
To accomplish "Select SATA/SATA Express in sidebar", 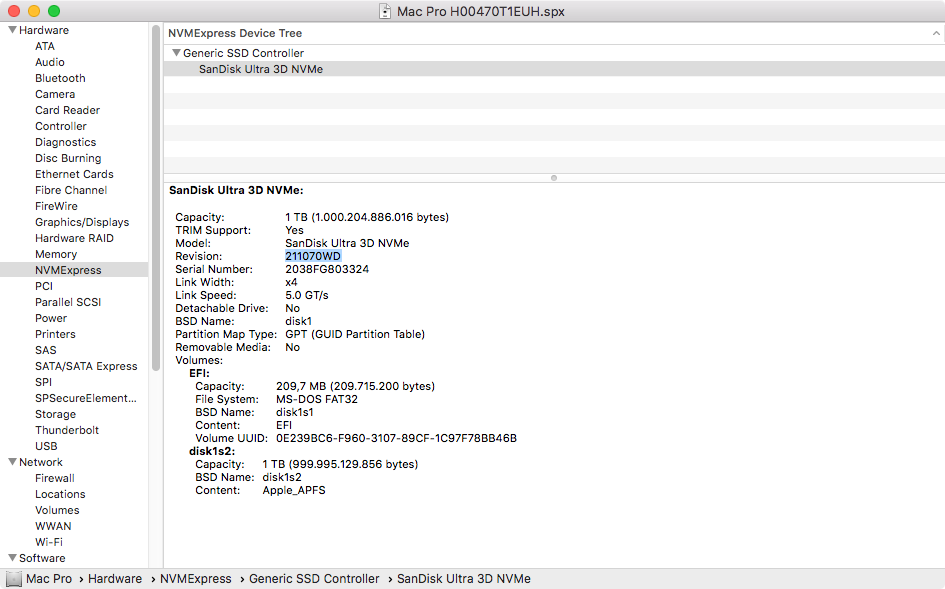I will pos(86,366).
